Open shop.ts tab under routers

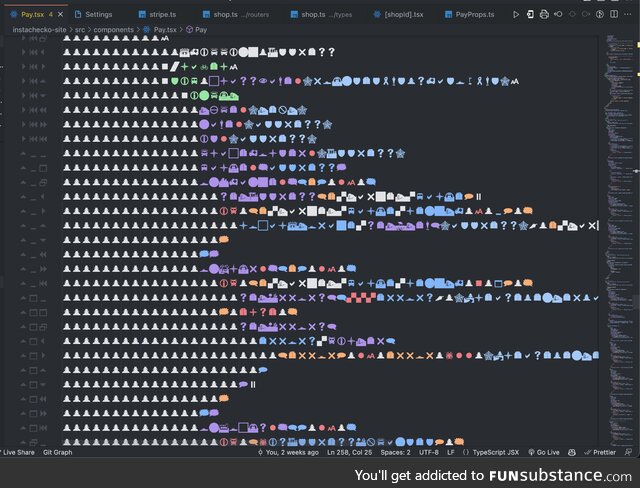tap(236, 15)
